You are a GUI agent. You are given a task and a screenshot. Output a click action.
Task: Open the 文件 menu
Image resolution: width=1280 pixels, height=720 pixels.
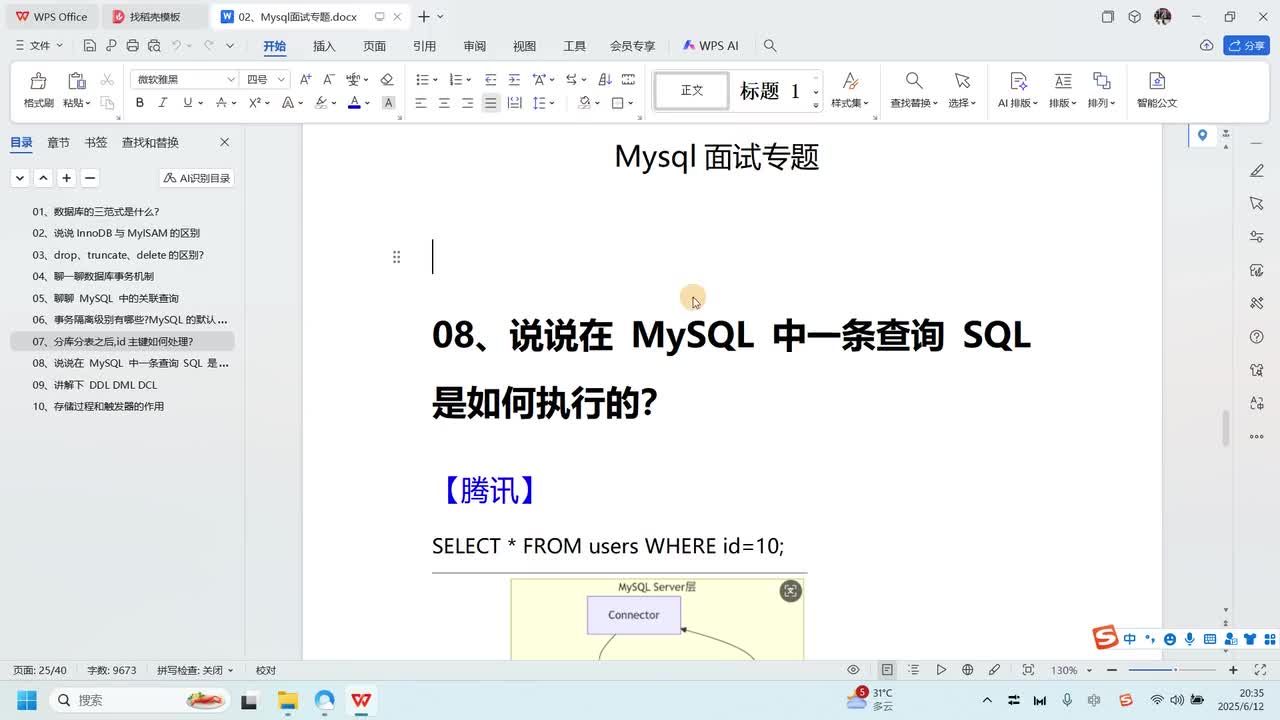[40, 46]
